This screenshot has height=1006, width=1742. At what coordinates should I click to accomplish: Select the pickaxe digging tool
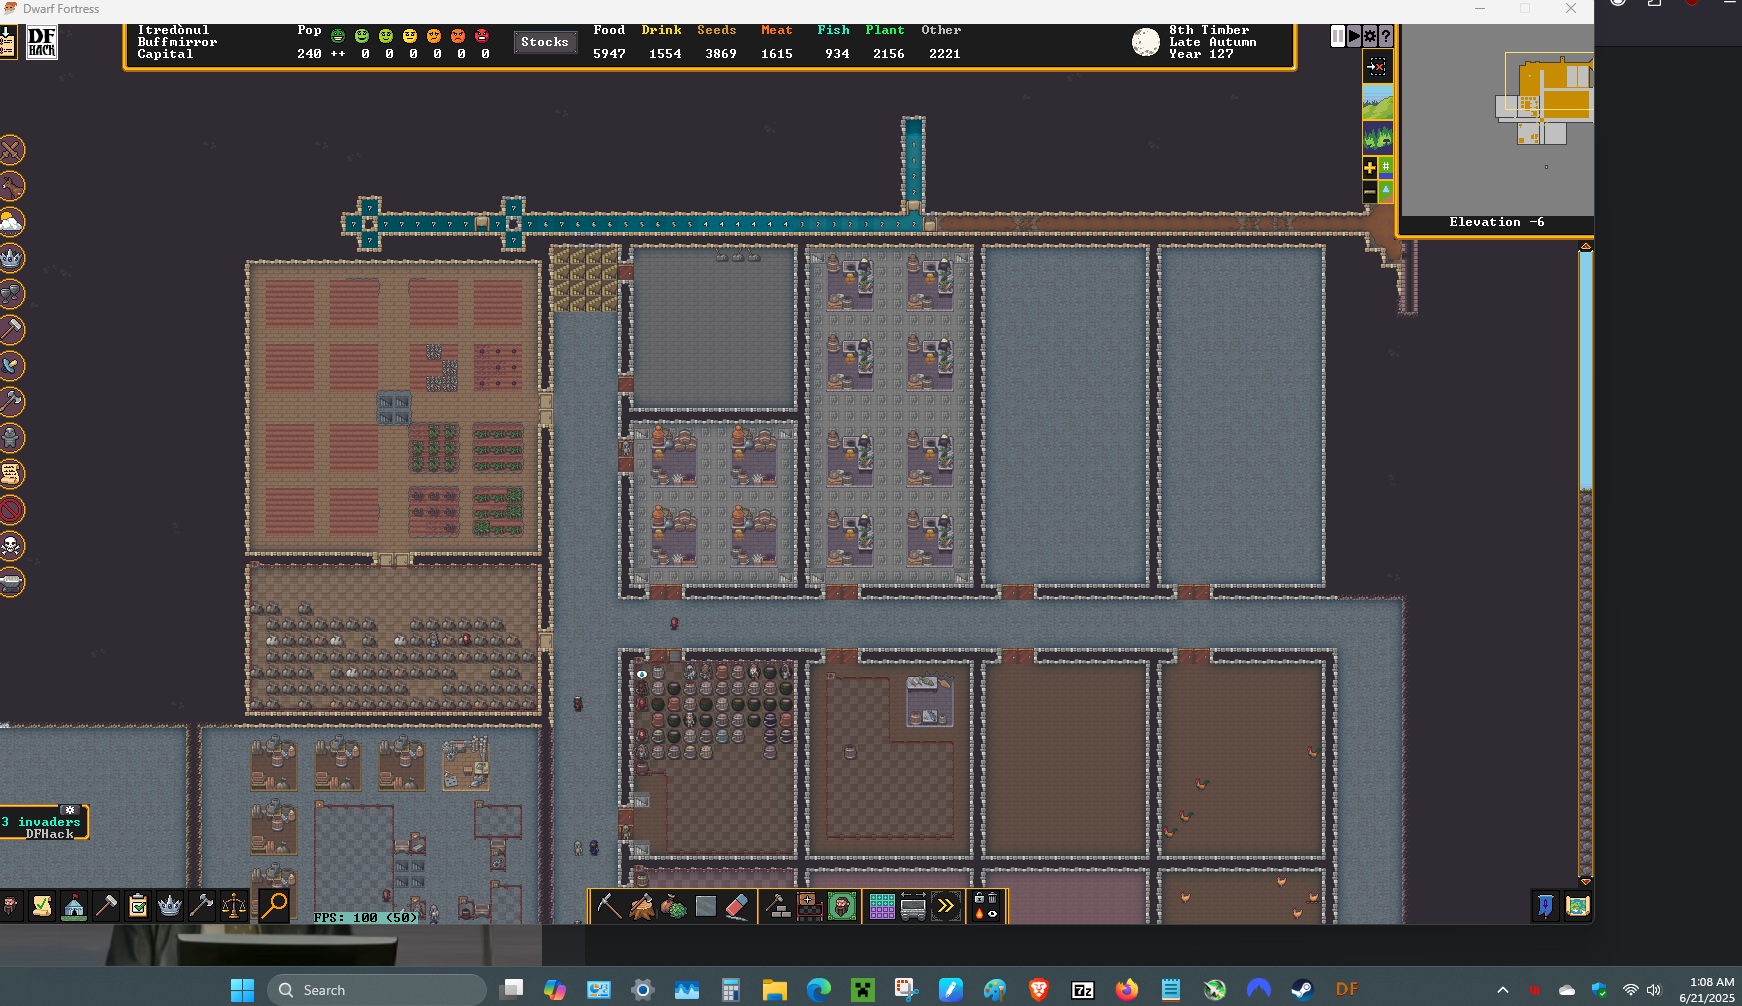[x=609, y=907]
